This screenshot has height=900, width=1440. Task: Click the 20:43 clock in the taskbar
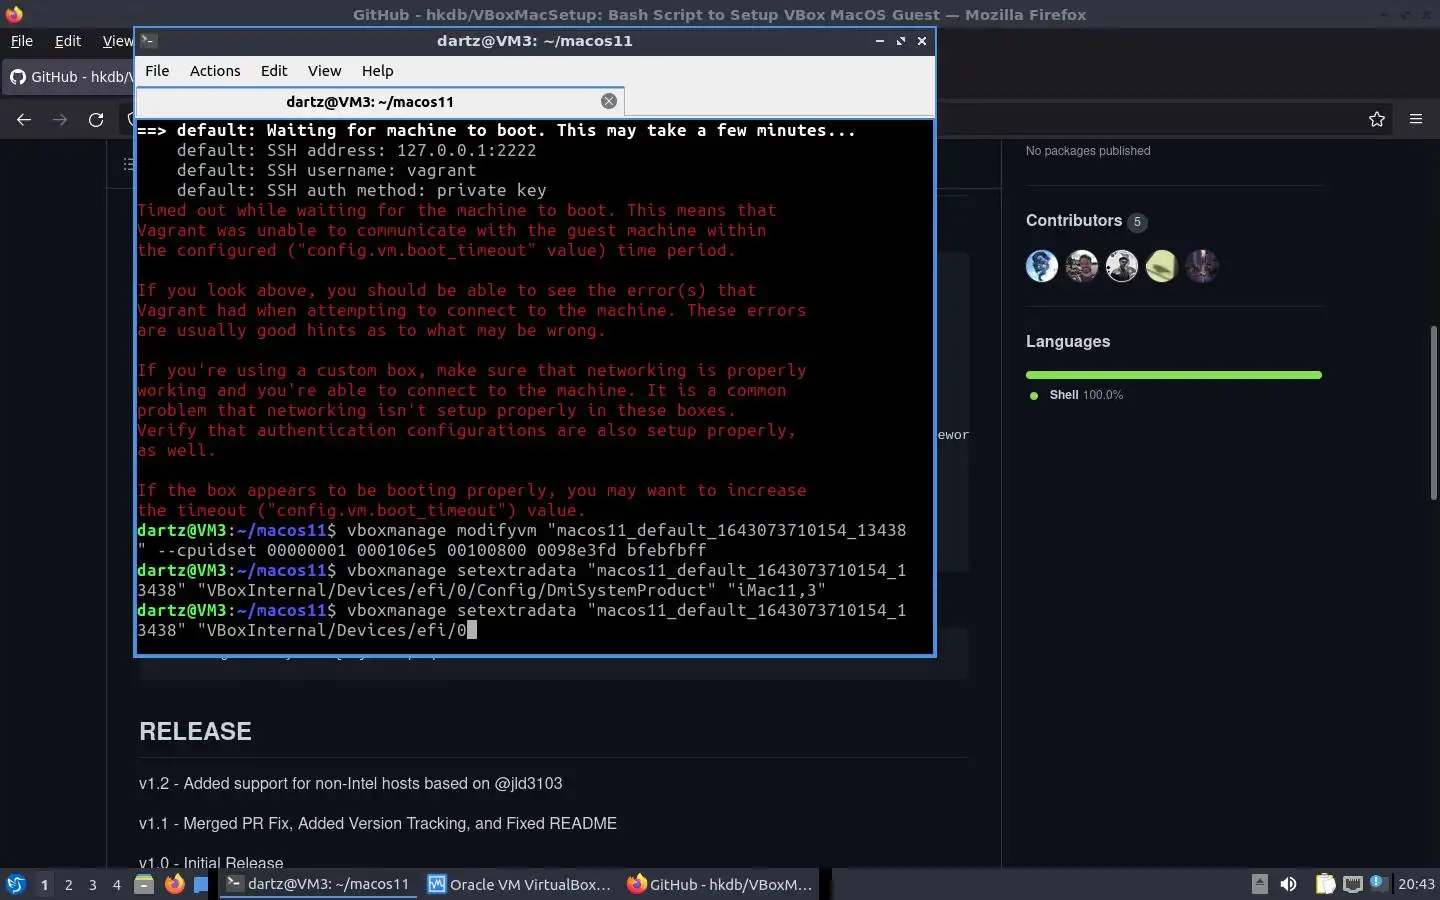point(1416,884)
